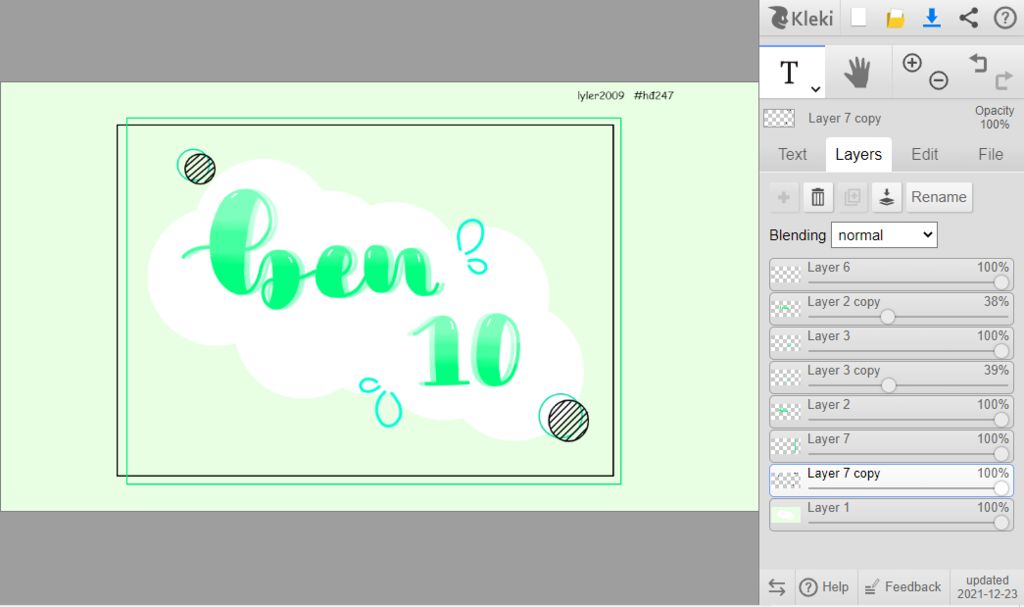
Task: Open the File tab
Action: click(990, 154)
